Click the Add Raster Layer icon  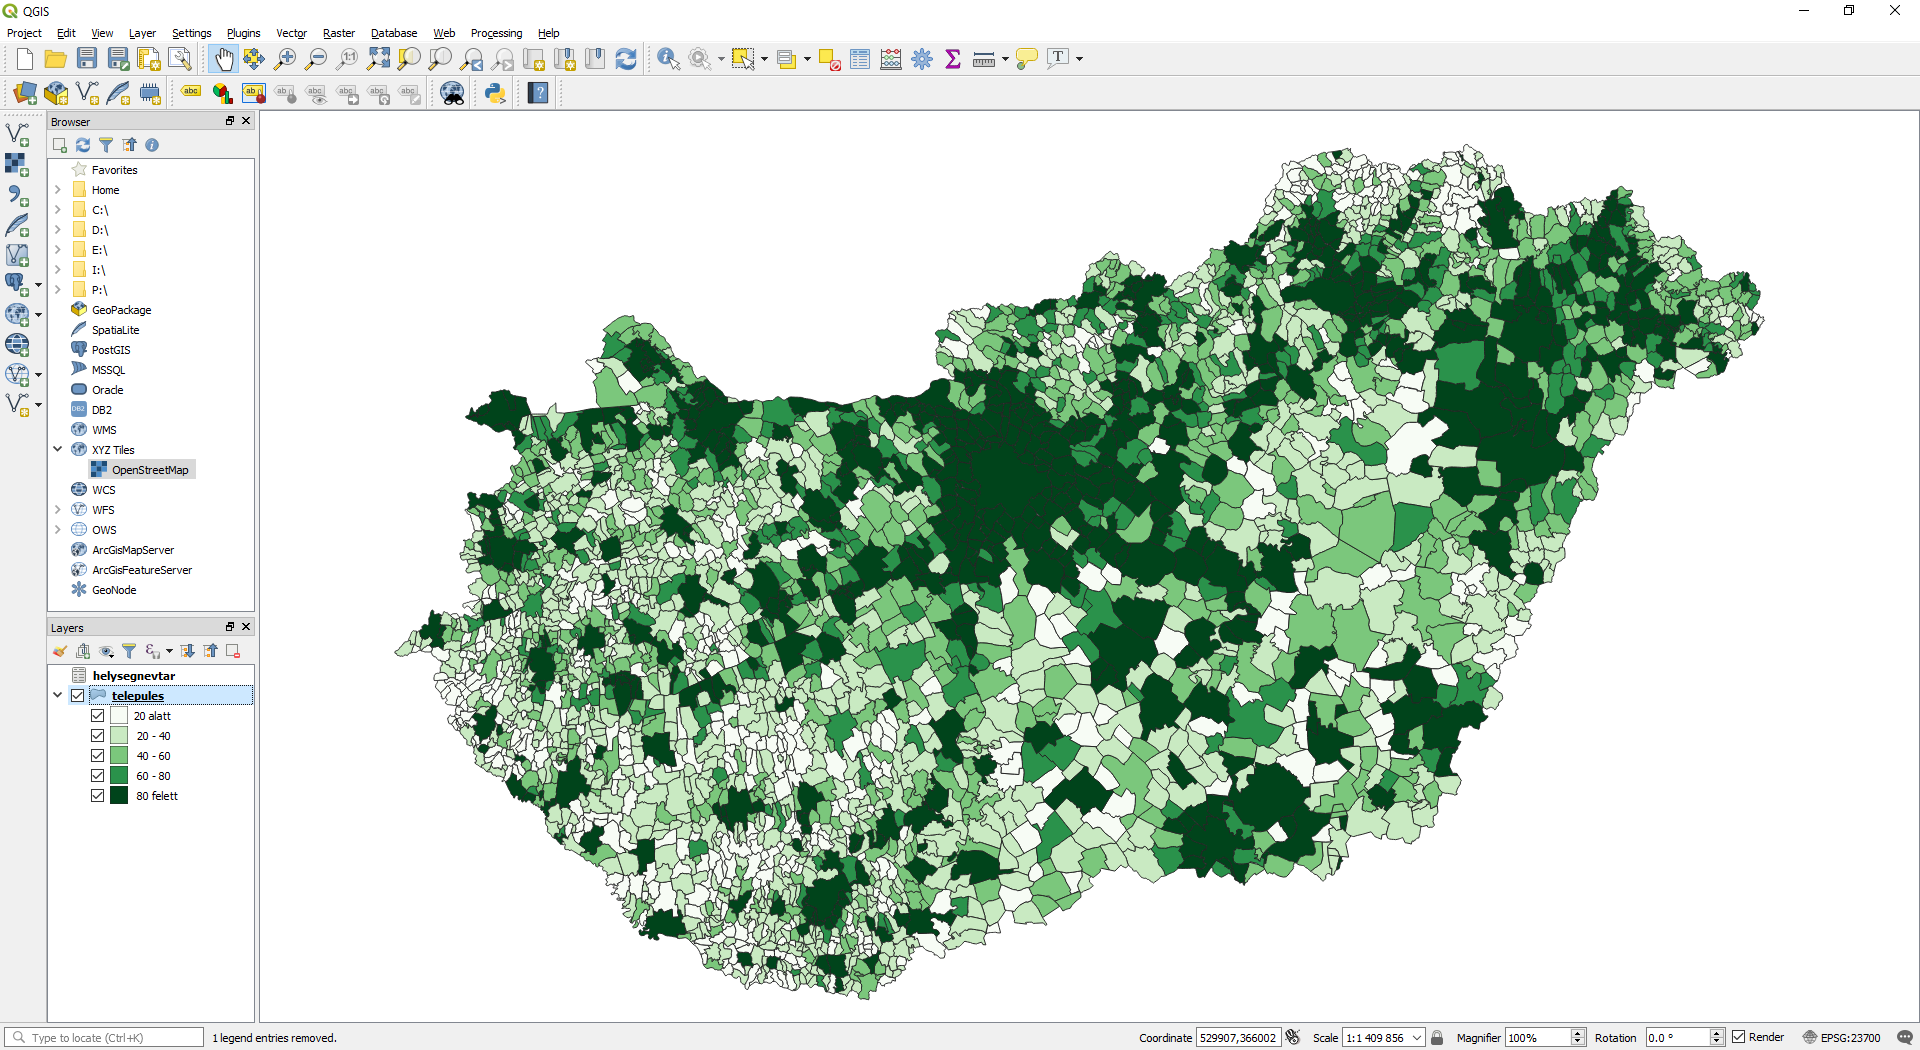17,164
